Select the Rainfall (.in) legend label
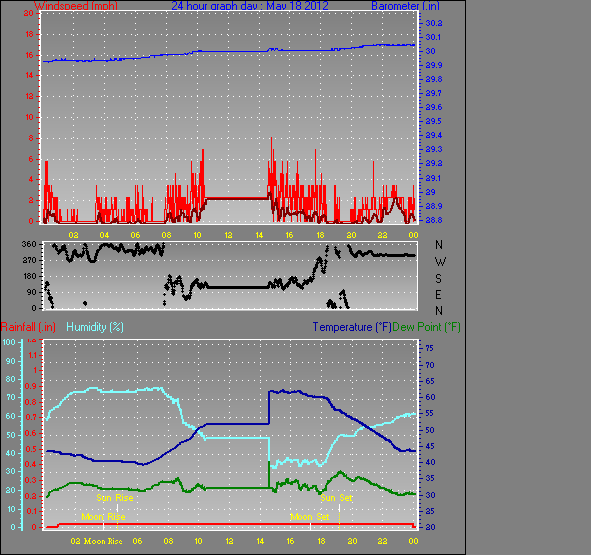 pyautogui.click(x=28, y=327)
